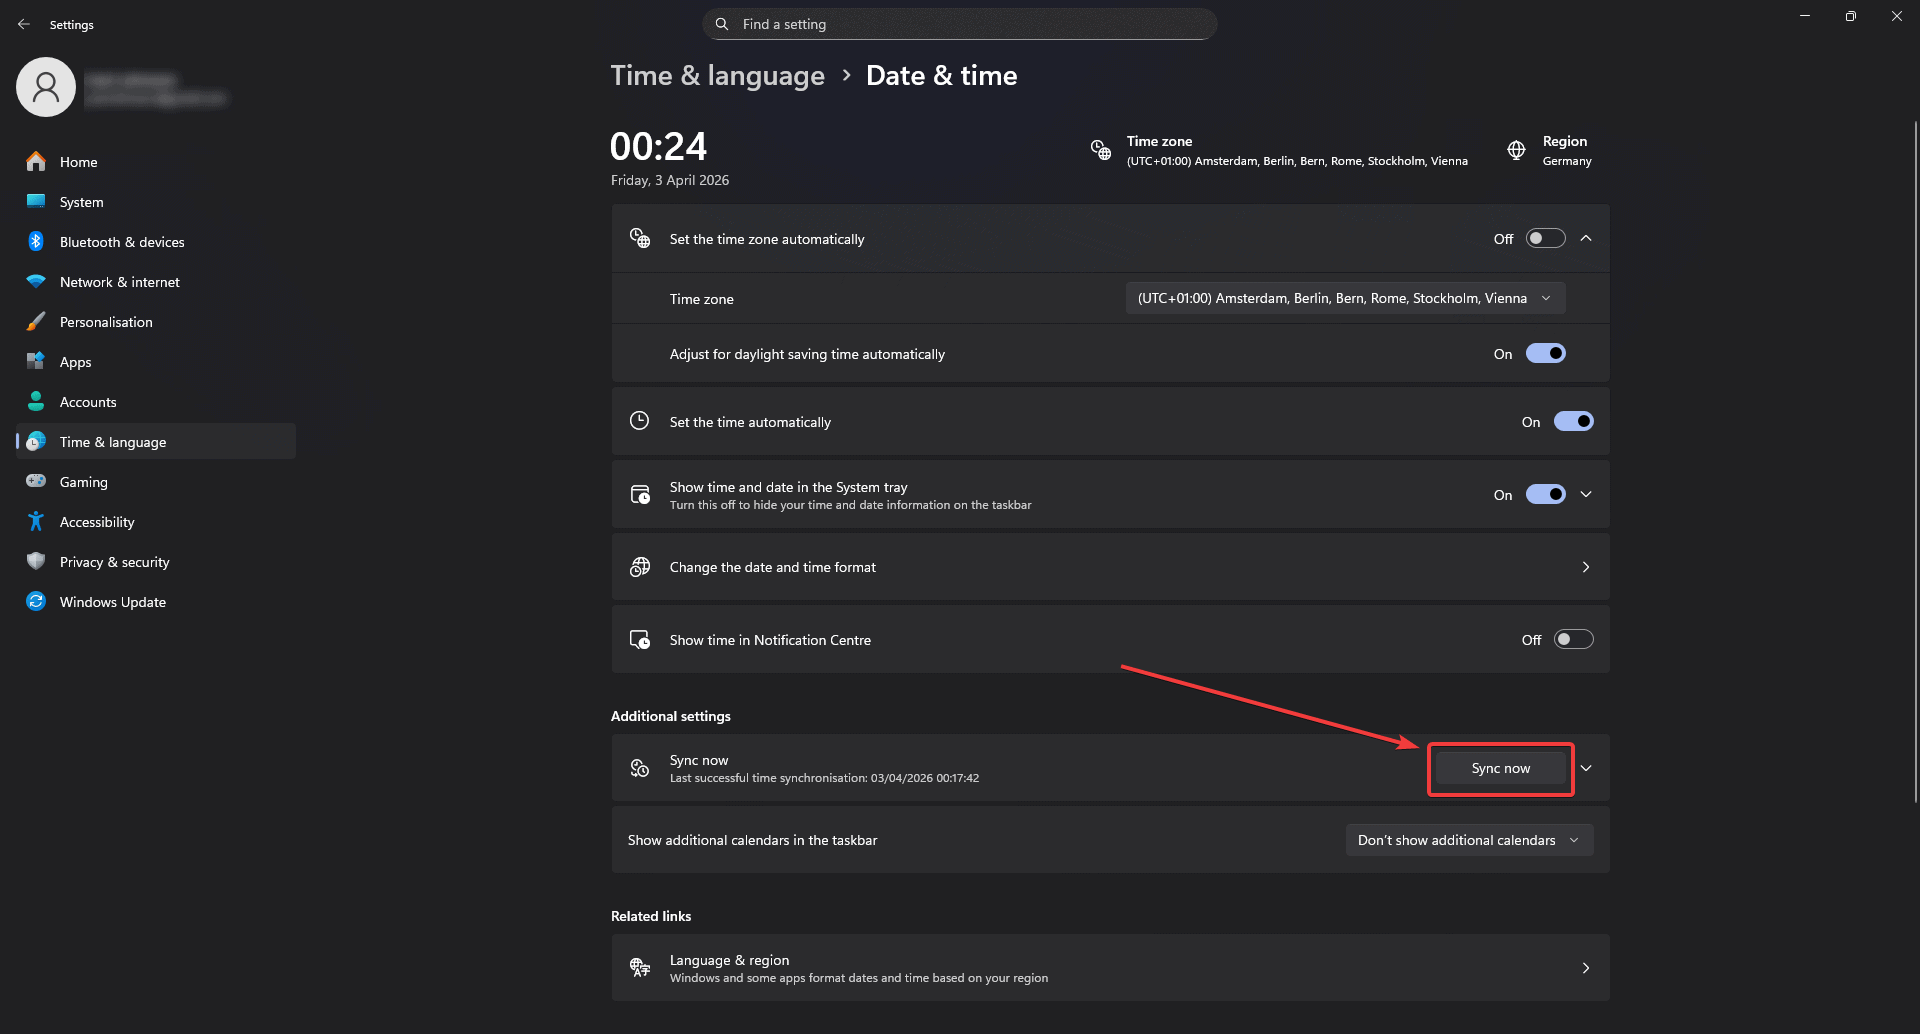
Task: Open Change the date and time format
Action: tap(1110, 567)
